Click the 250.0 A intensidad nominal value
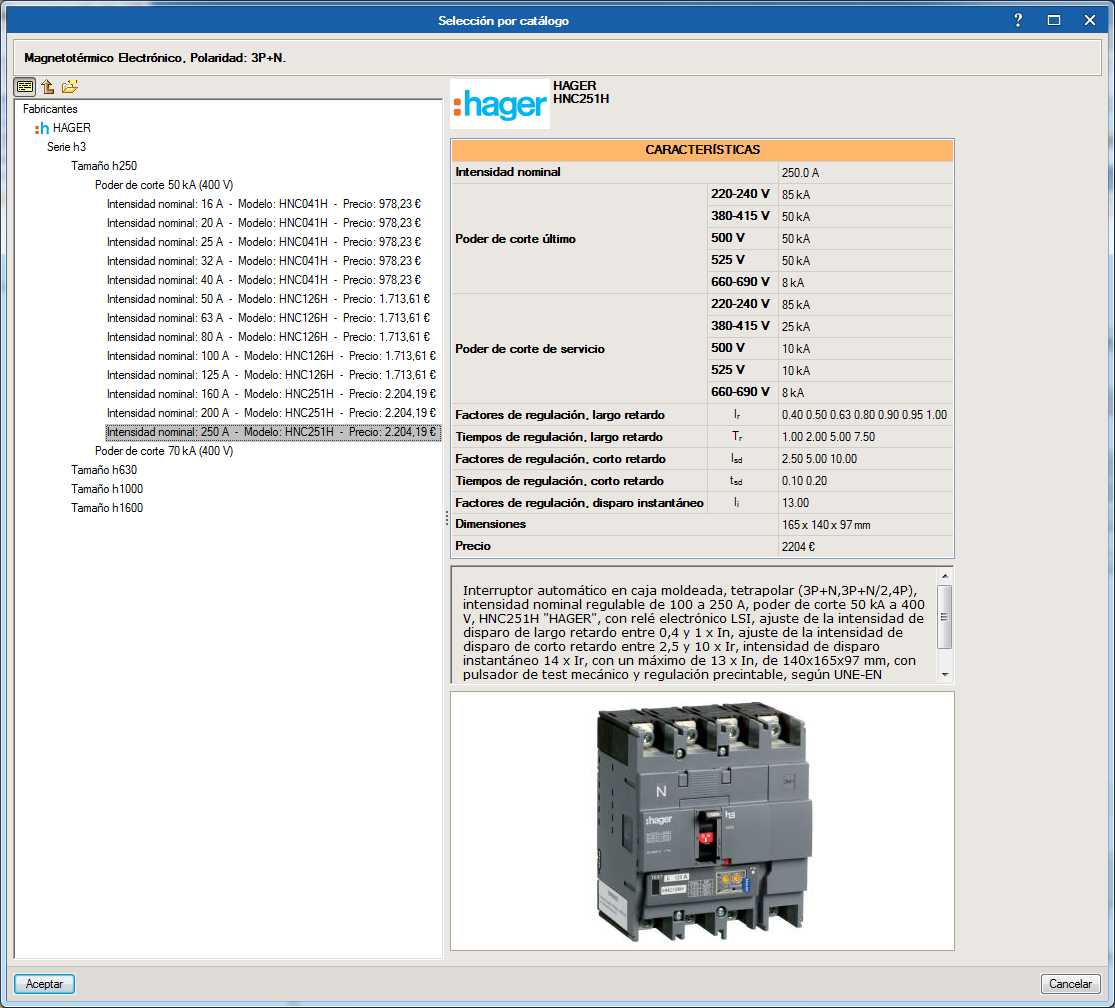 pos(801,173)
